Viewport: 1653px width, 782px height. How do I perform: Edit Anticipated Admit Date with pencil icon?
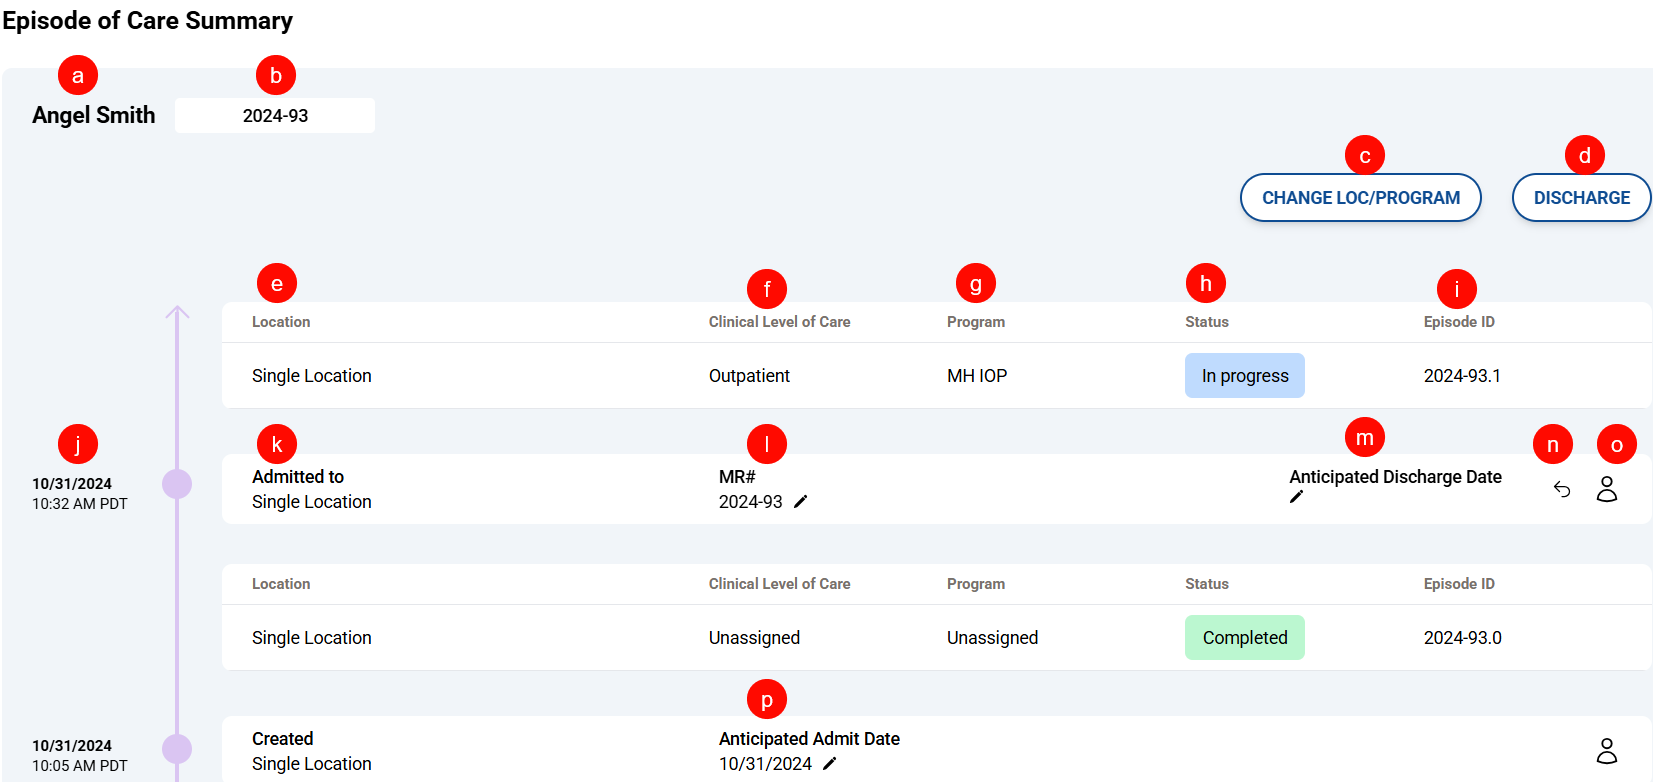click(x=829, y=764)
